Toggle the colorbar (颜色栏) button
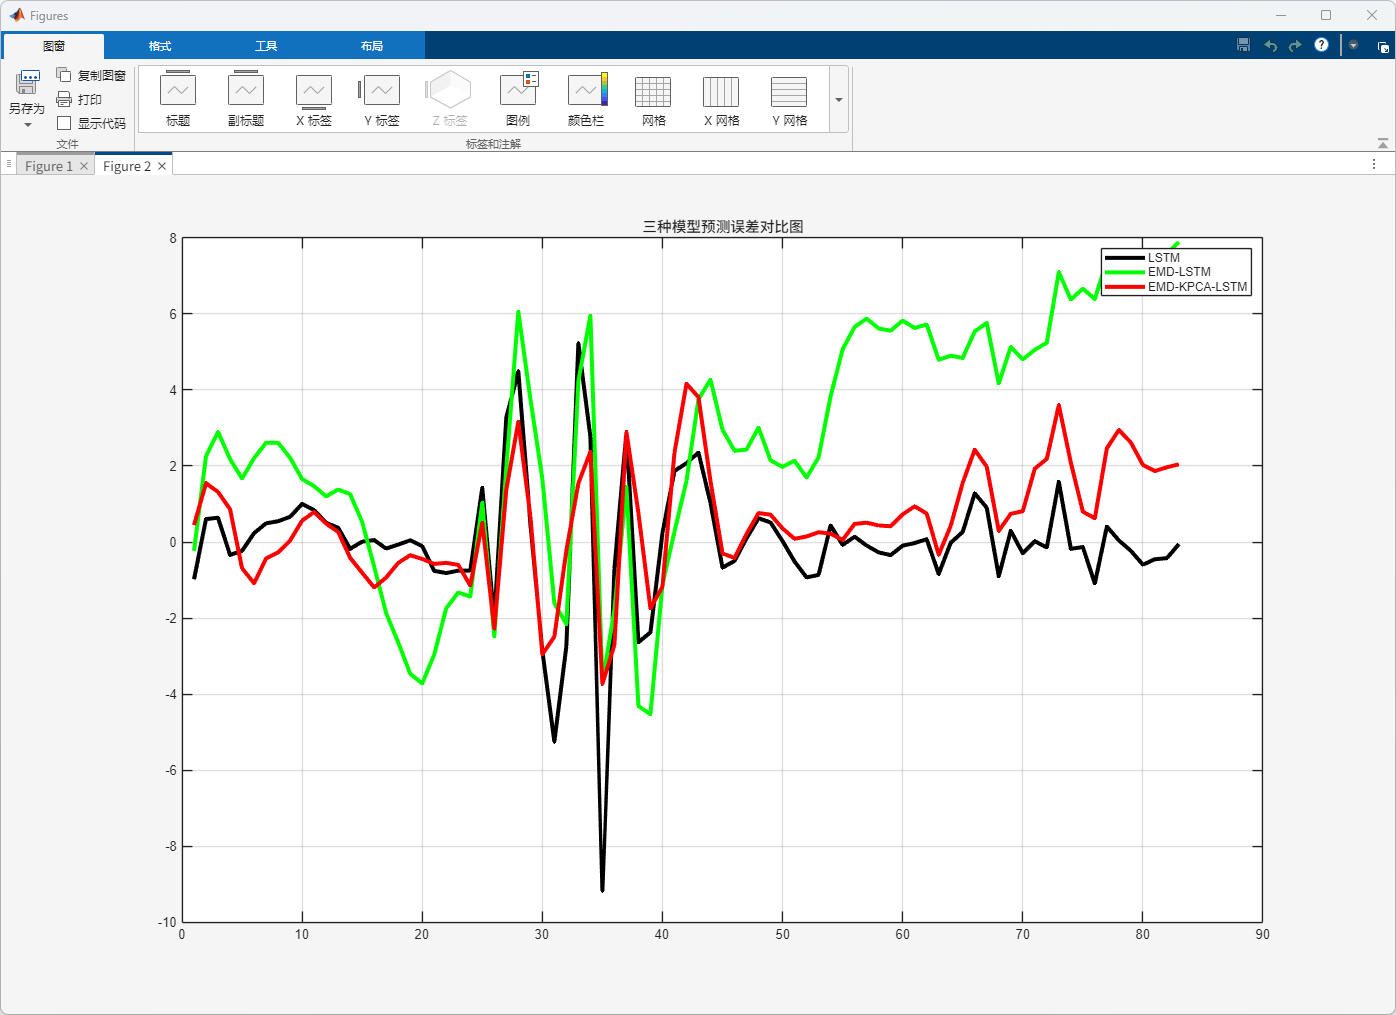 (x=586, y=98)
